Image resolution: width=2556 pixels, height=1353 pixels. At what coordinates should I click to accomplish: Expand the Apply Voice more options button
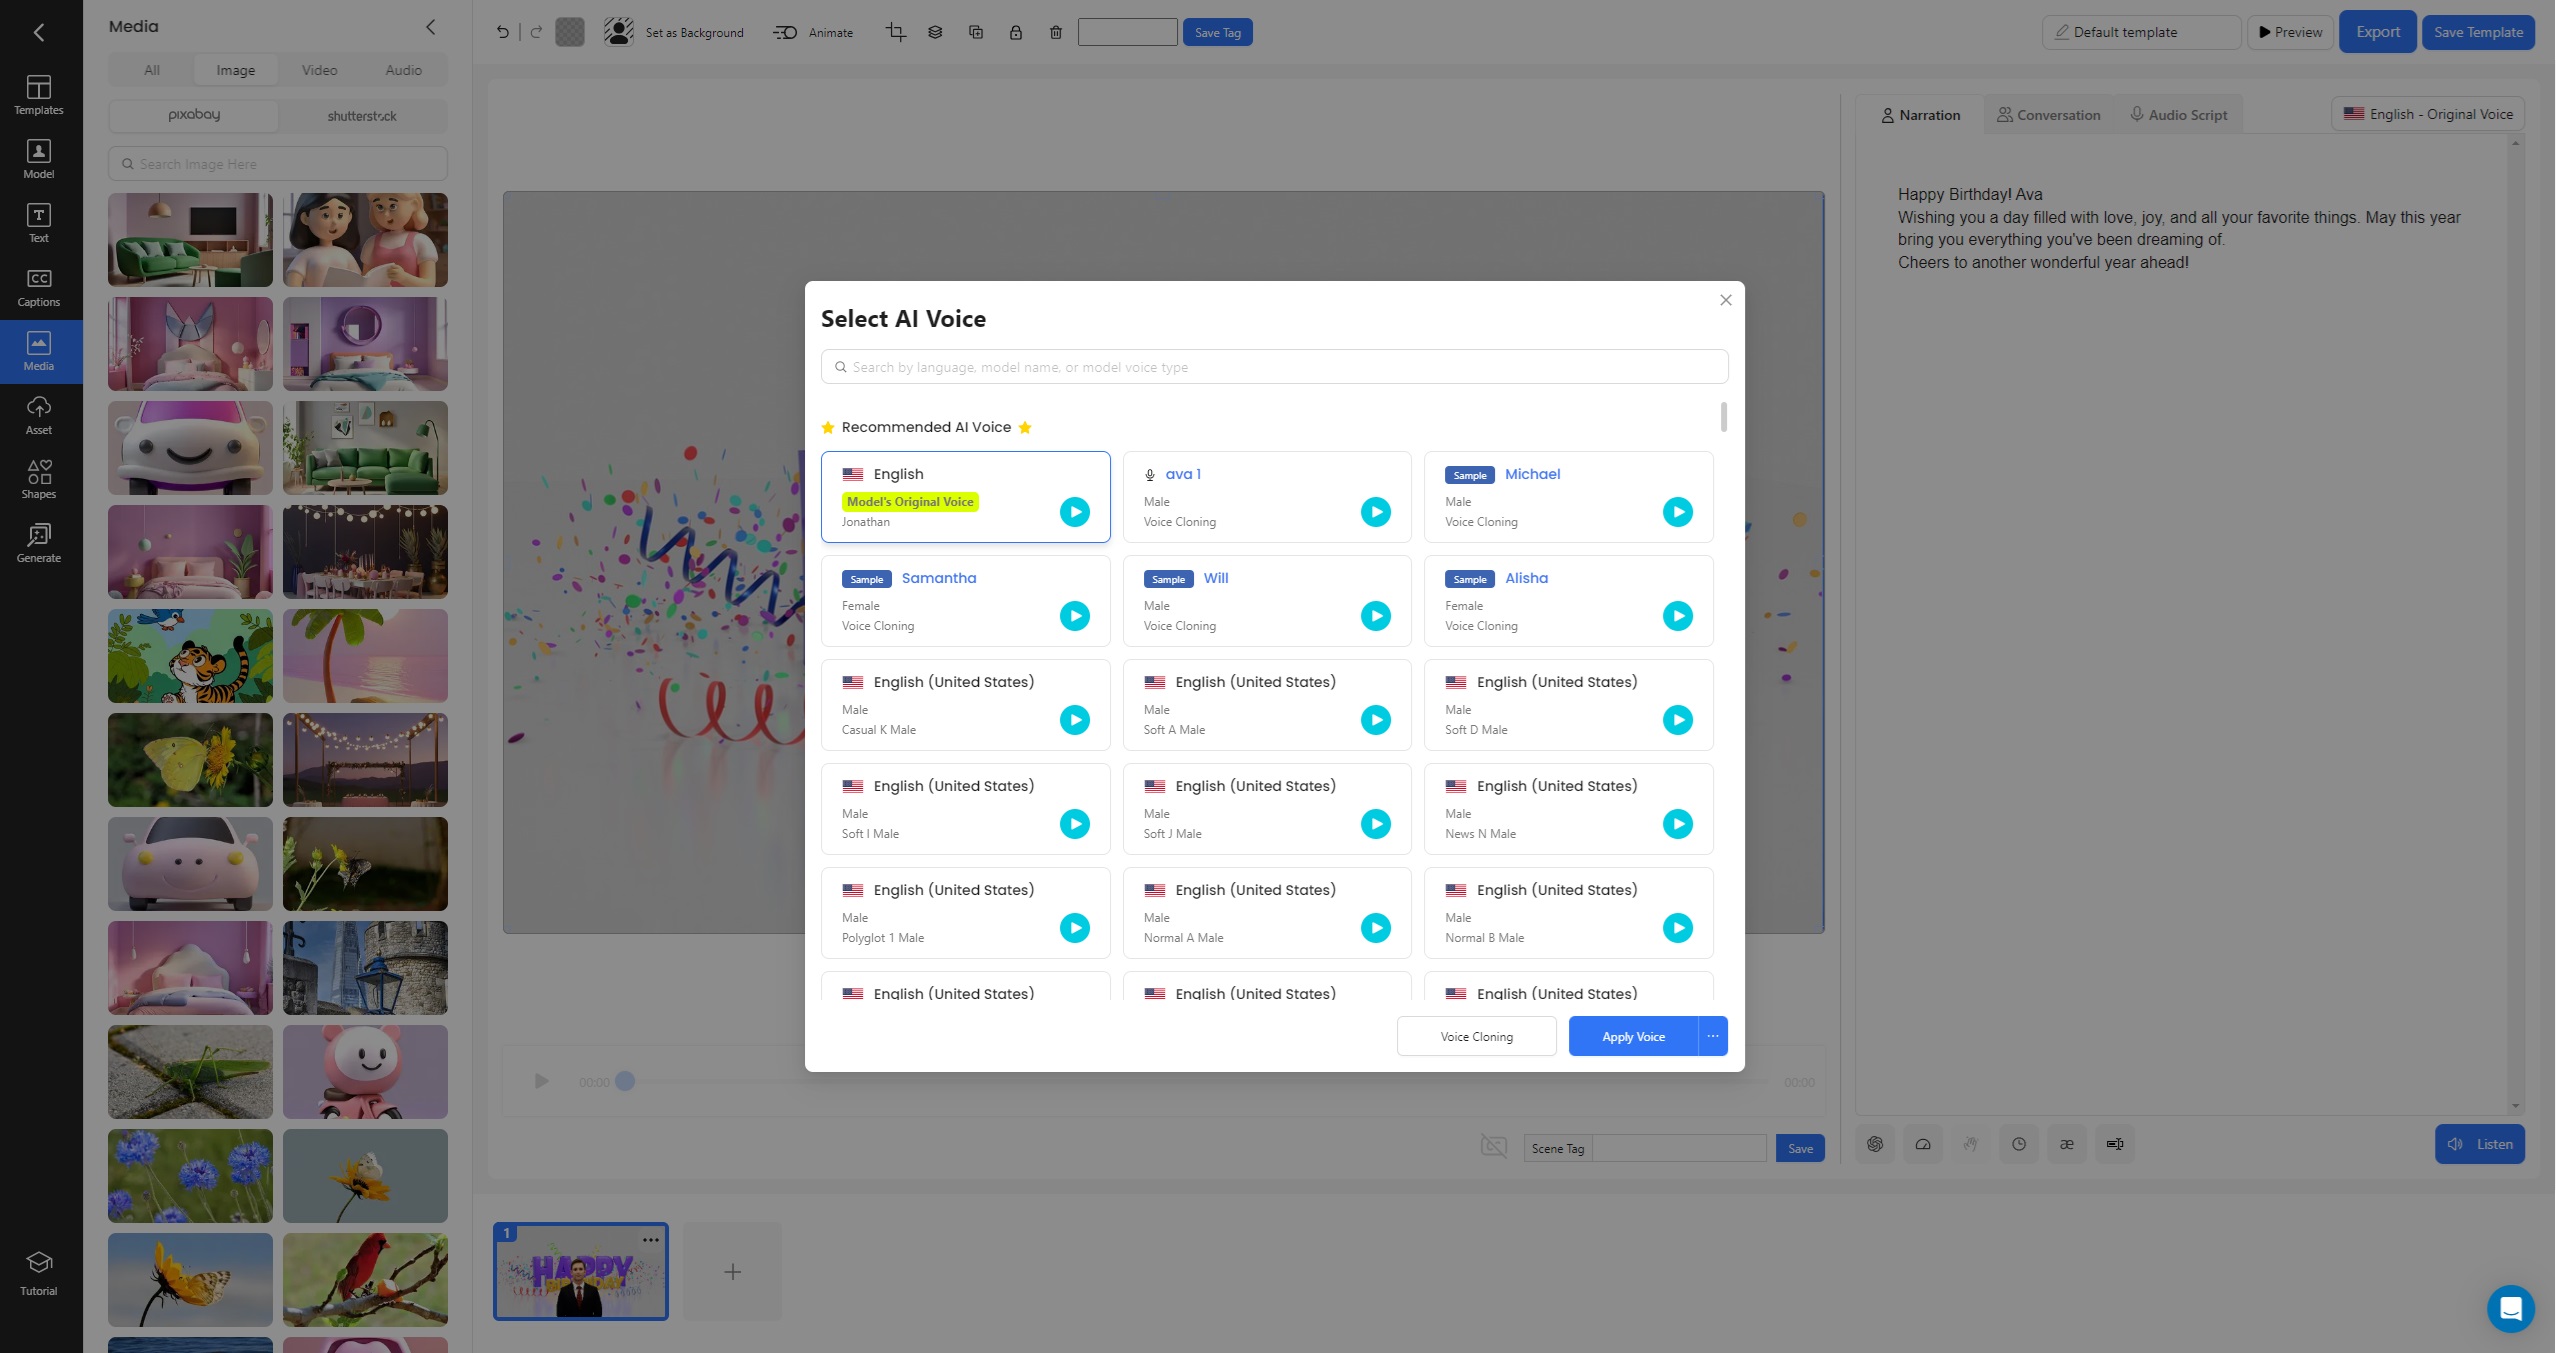click(x=1712, y=1036)
